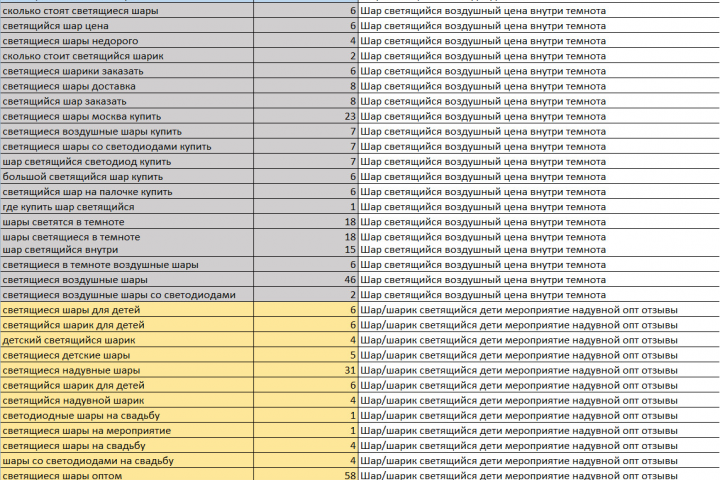Select value 1 beside 'где купить шар светящийся'

click(353, 207)
